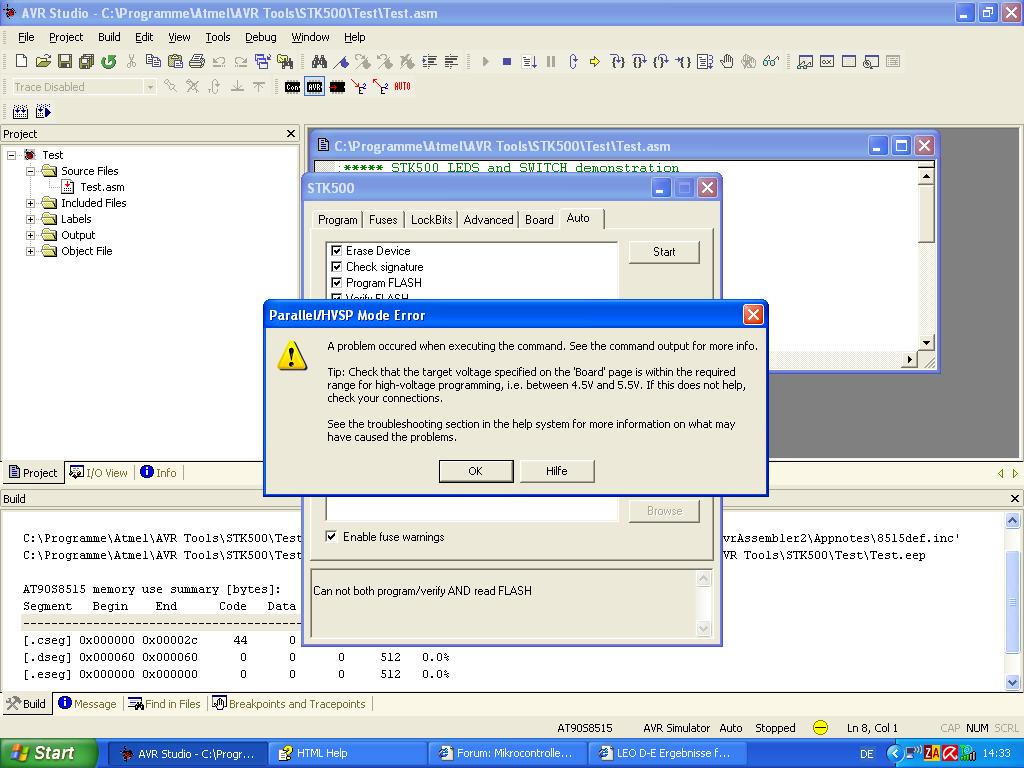Screen dimensions: 1024x768
Task: Uncheck the Program FLASH checkbox
Action: [336, 283]
